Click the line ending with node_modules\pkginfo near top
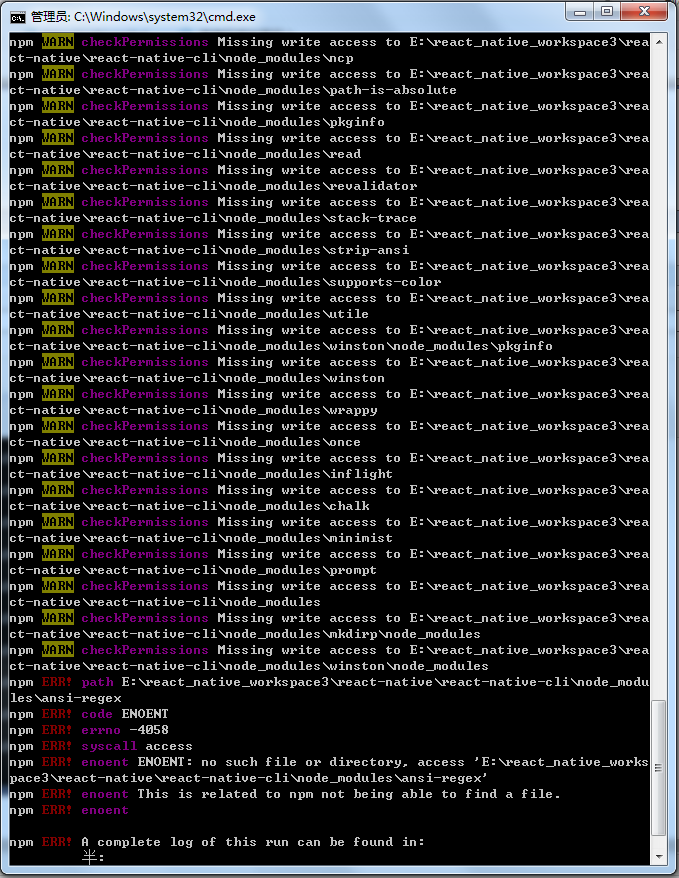The width and height of the screenshot is (679, 878). (x=197, y=122)
